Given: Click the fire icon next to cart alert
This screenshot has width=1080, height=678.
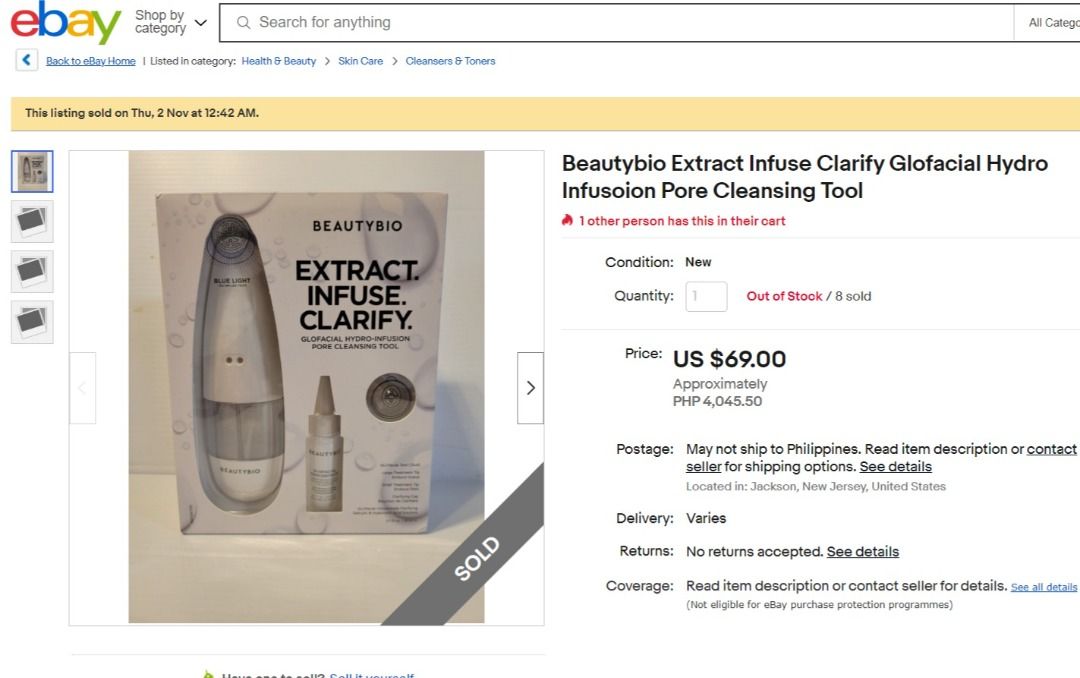Looking at the screenshot, I should (566, 220).
